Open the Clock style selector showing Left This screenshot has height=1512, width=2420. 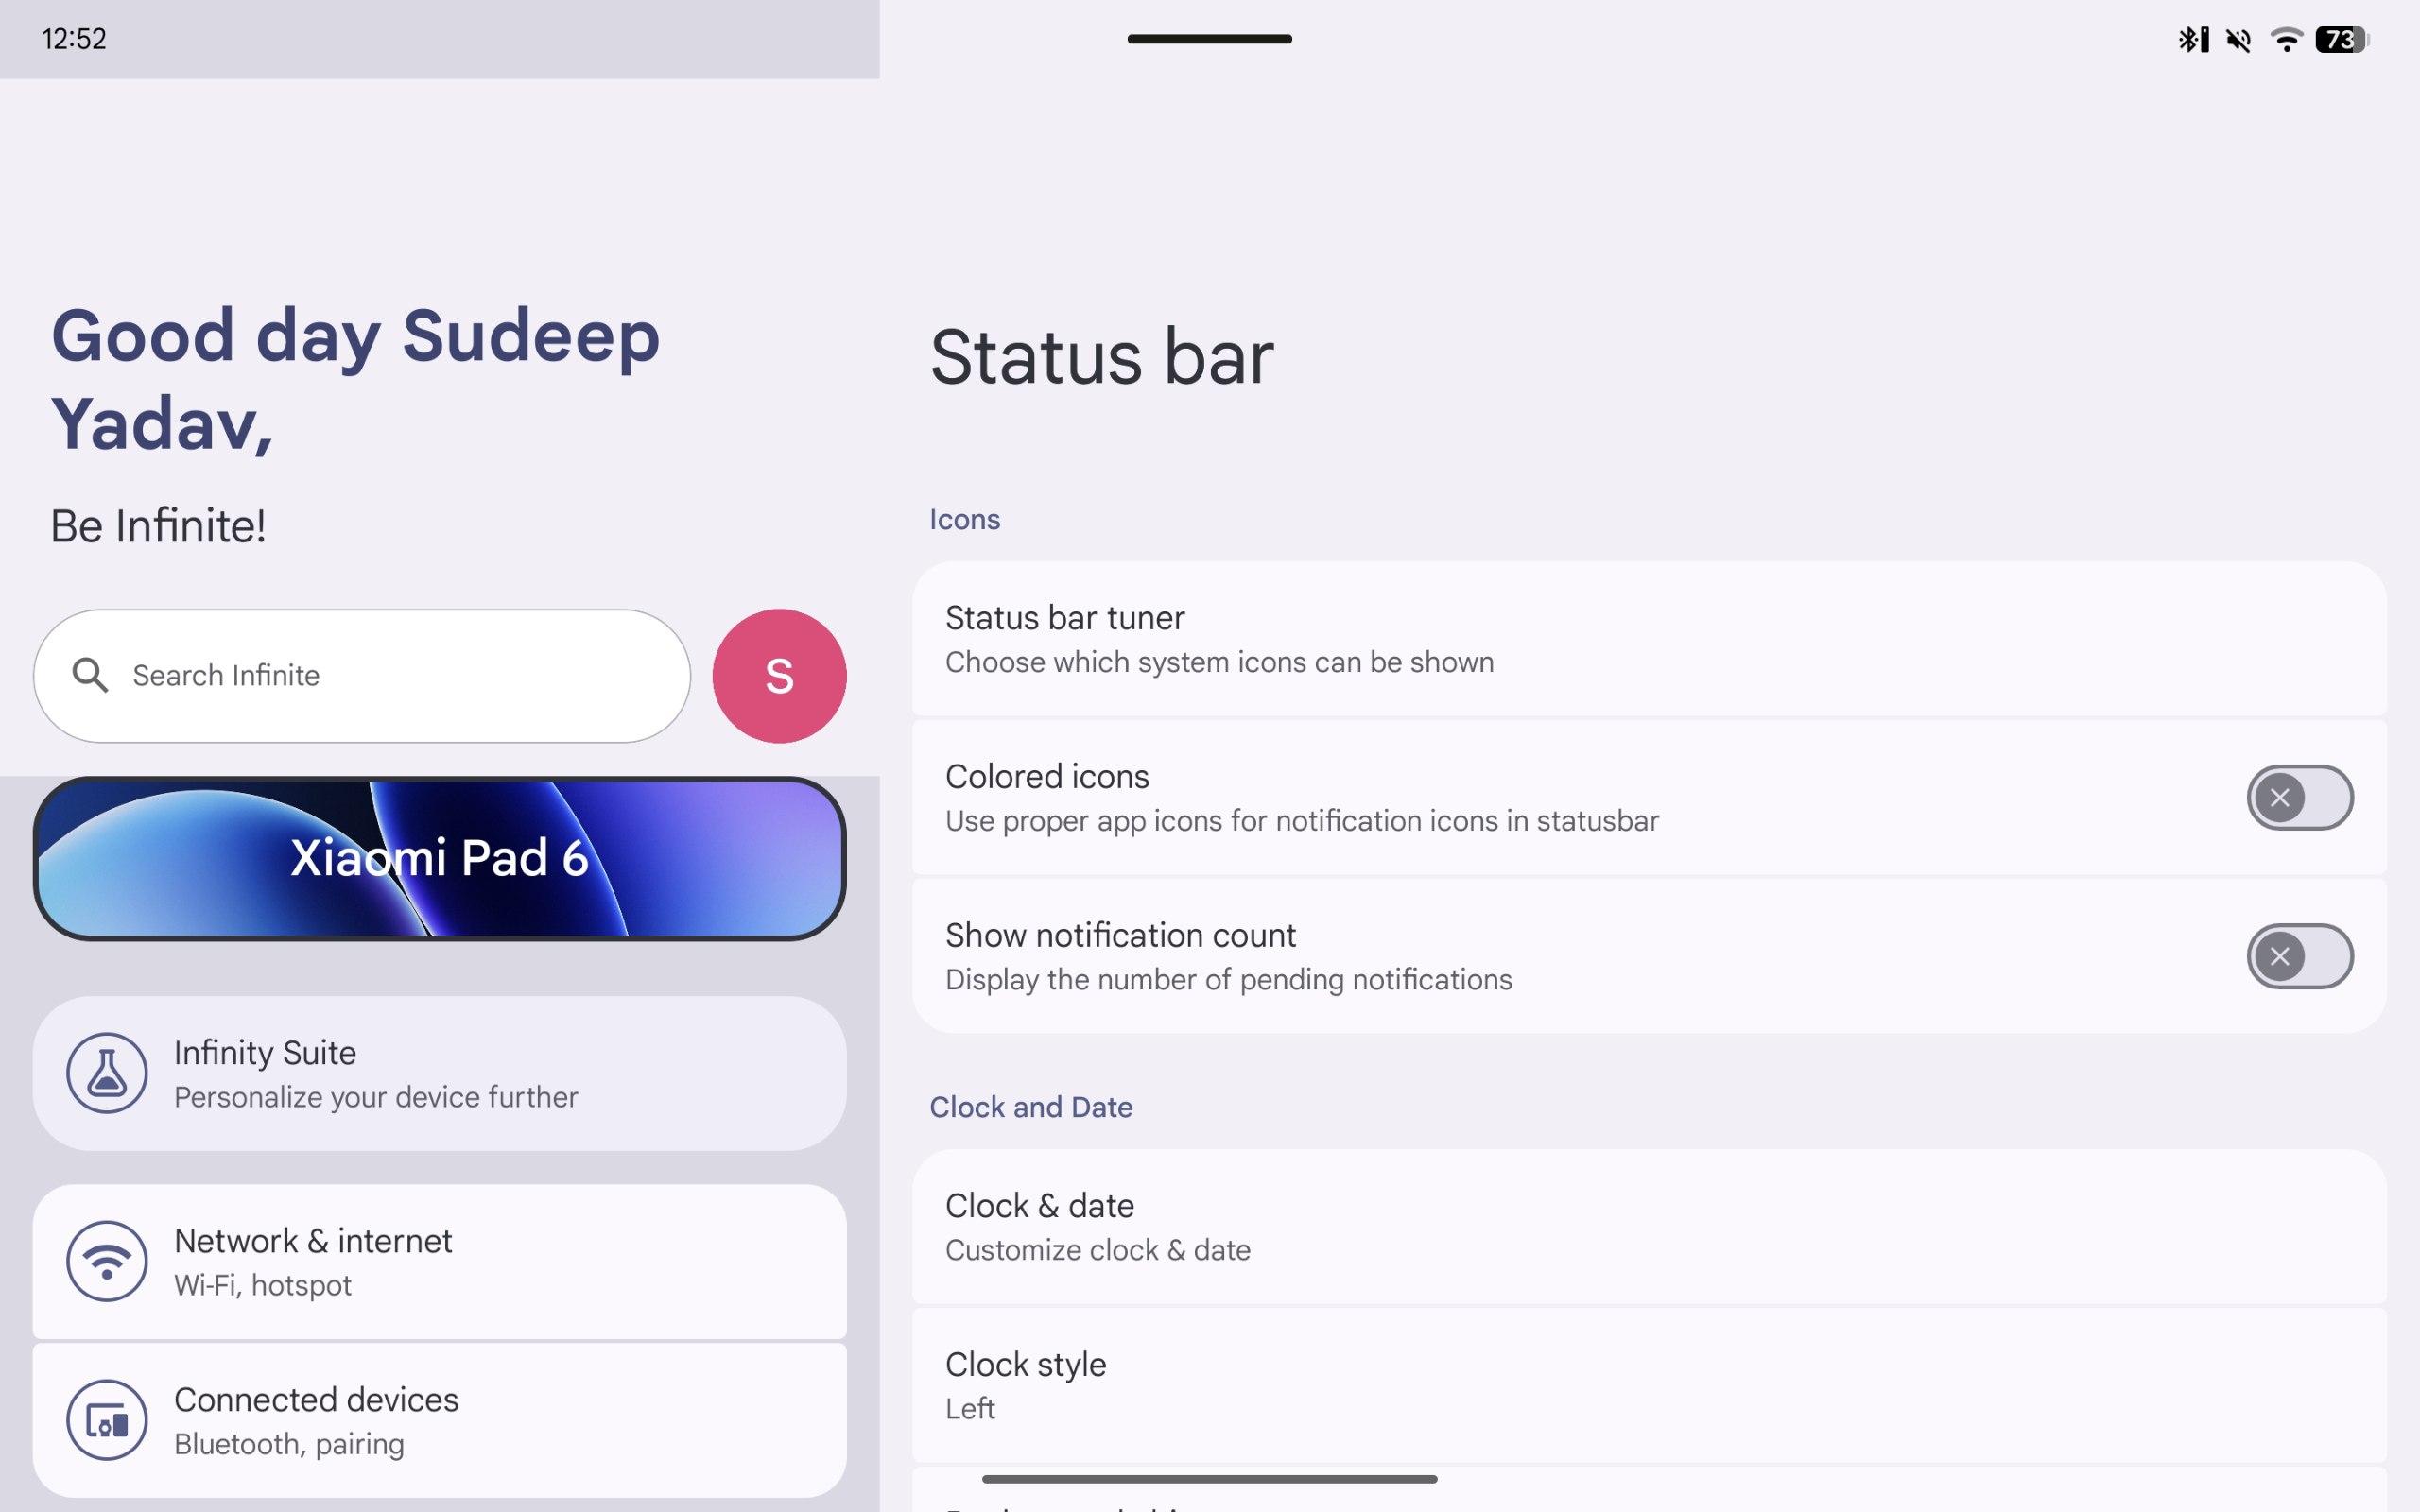coord(1649,1385)
